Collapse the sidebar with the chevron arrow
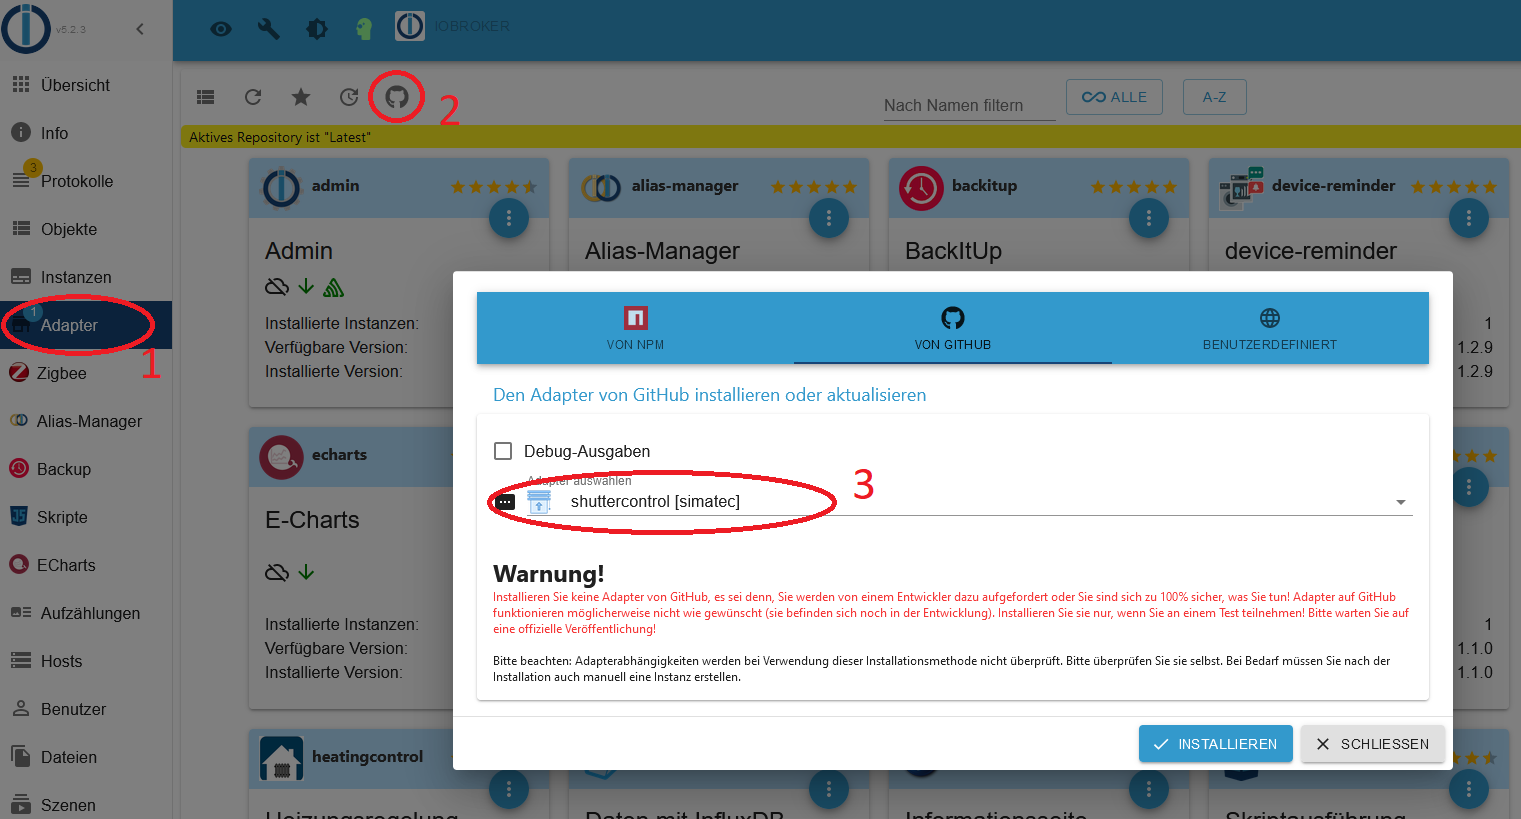Screen dimensions: 1521x819 (x=140, y=29)
